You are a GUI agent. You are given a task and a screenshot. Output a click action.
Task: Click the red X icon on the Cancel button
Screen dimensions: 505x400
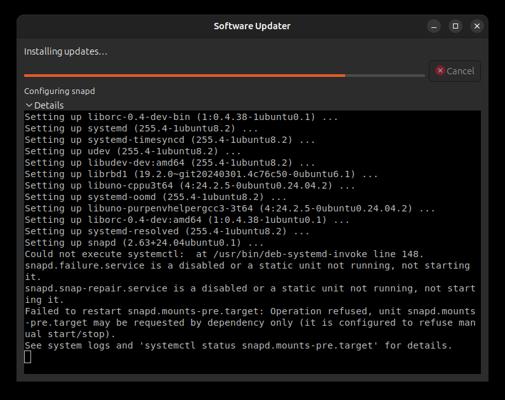[x=440, y=71]
